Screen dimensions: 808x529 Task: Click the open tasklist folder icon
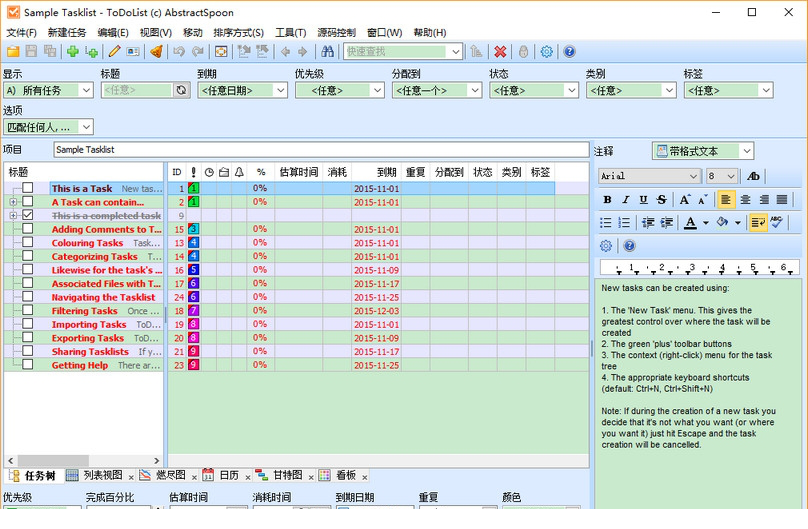(x=13, y=52)
